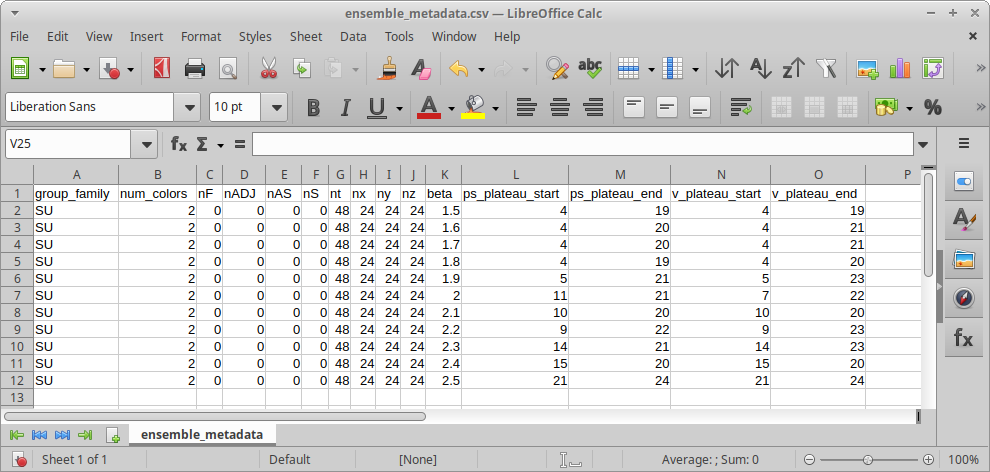
Task: Align cell content left
Action: pos(527,107)
